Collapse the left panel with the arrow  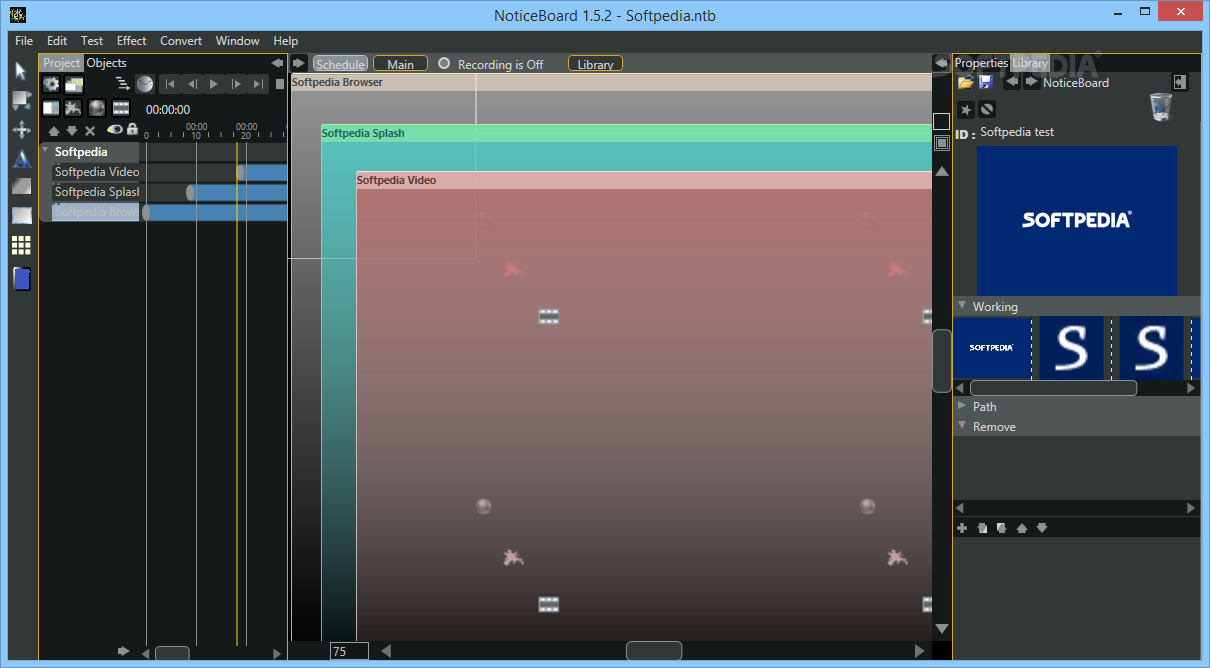click(277, 63)
